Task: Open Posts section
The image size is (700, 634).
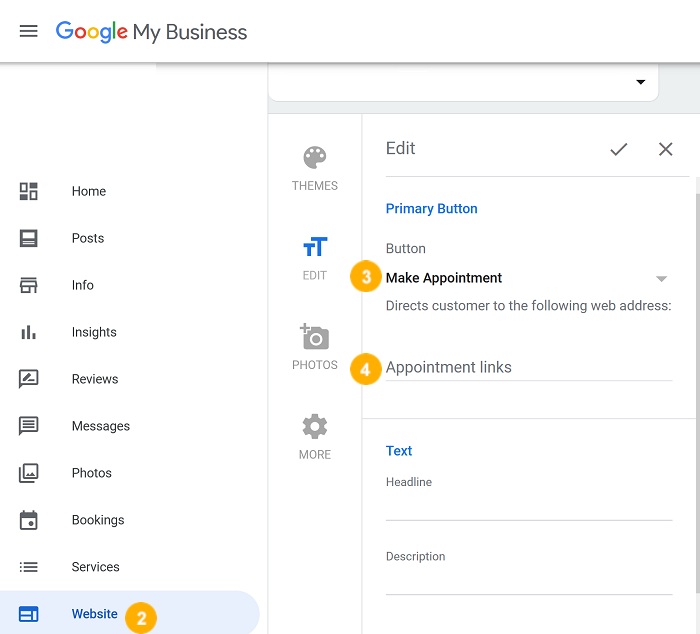Action: pos(88,238)
